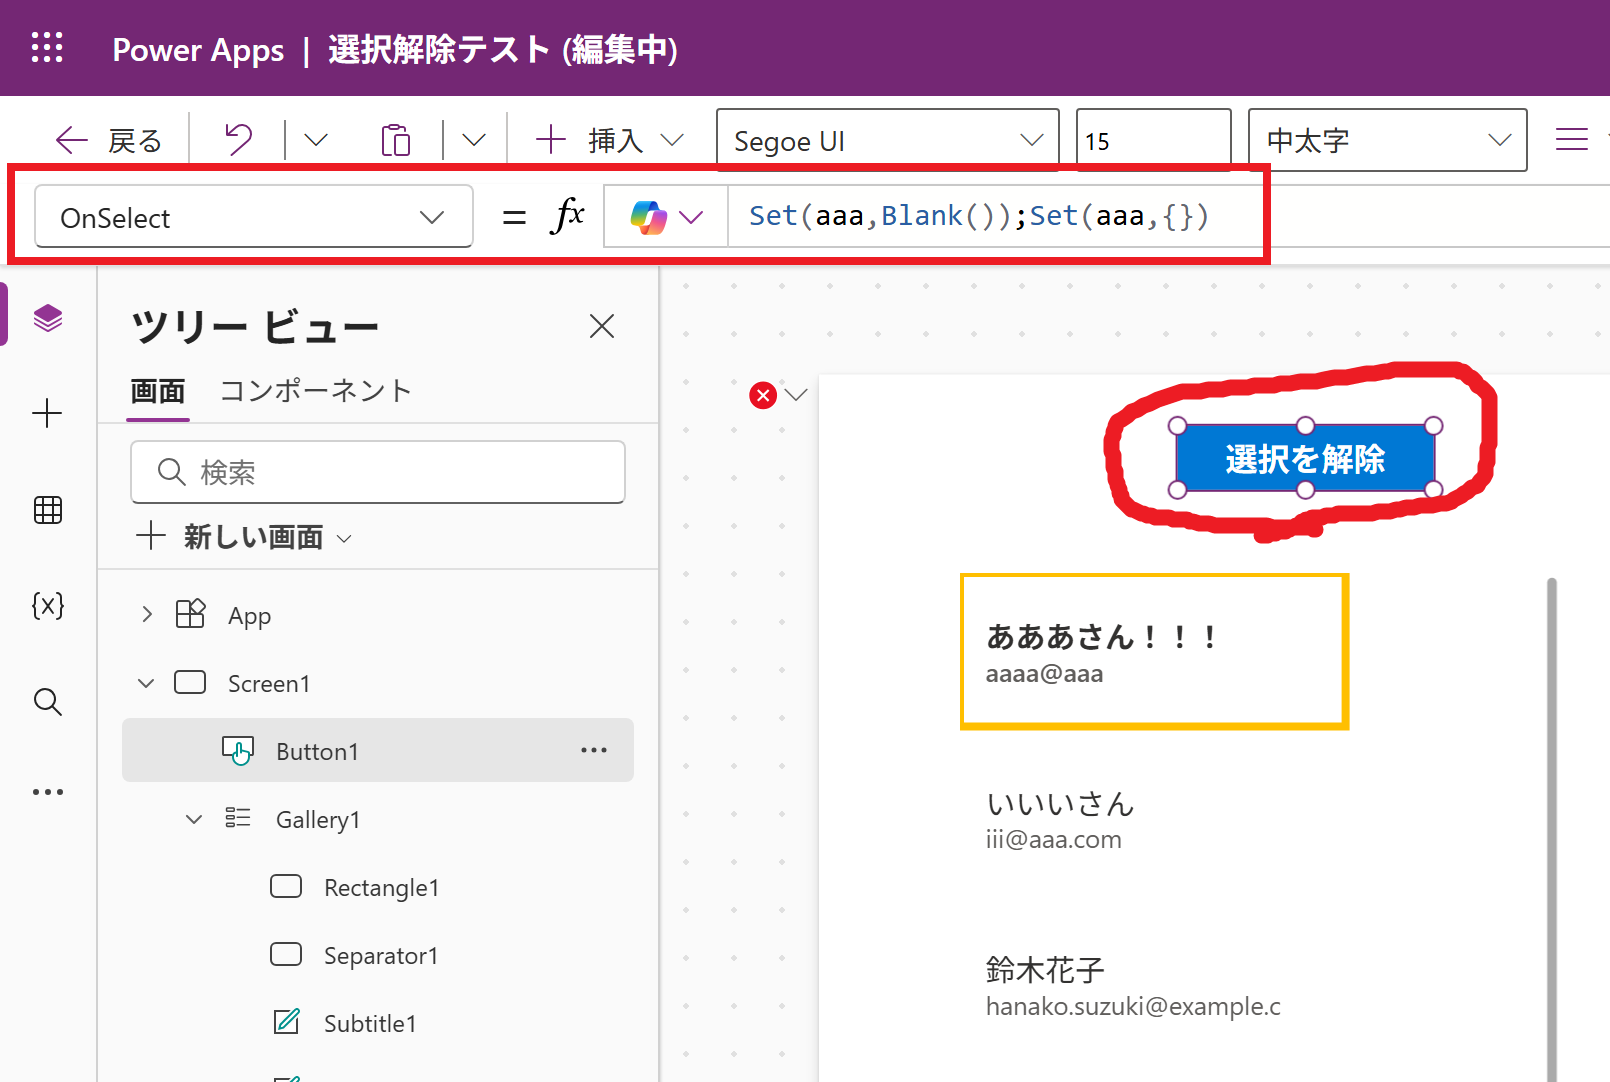Click the tree view 検索 search field
This screenshot has height=1082, width=1610.
tap(377, 472)
